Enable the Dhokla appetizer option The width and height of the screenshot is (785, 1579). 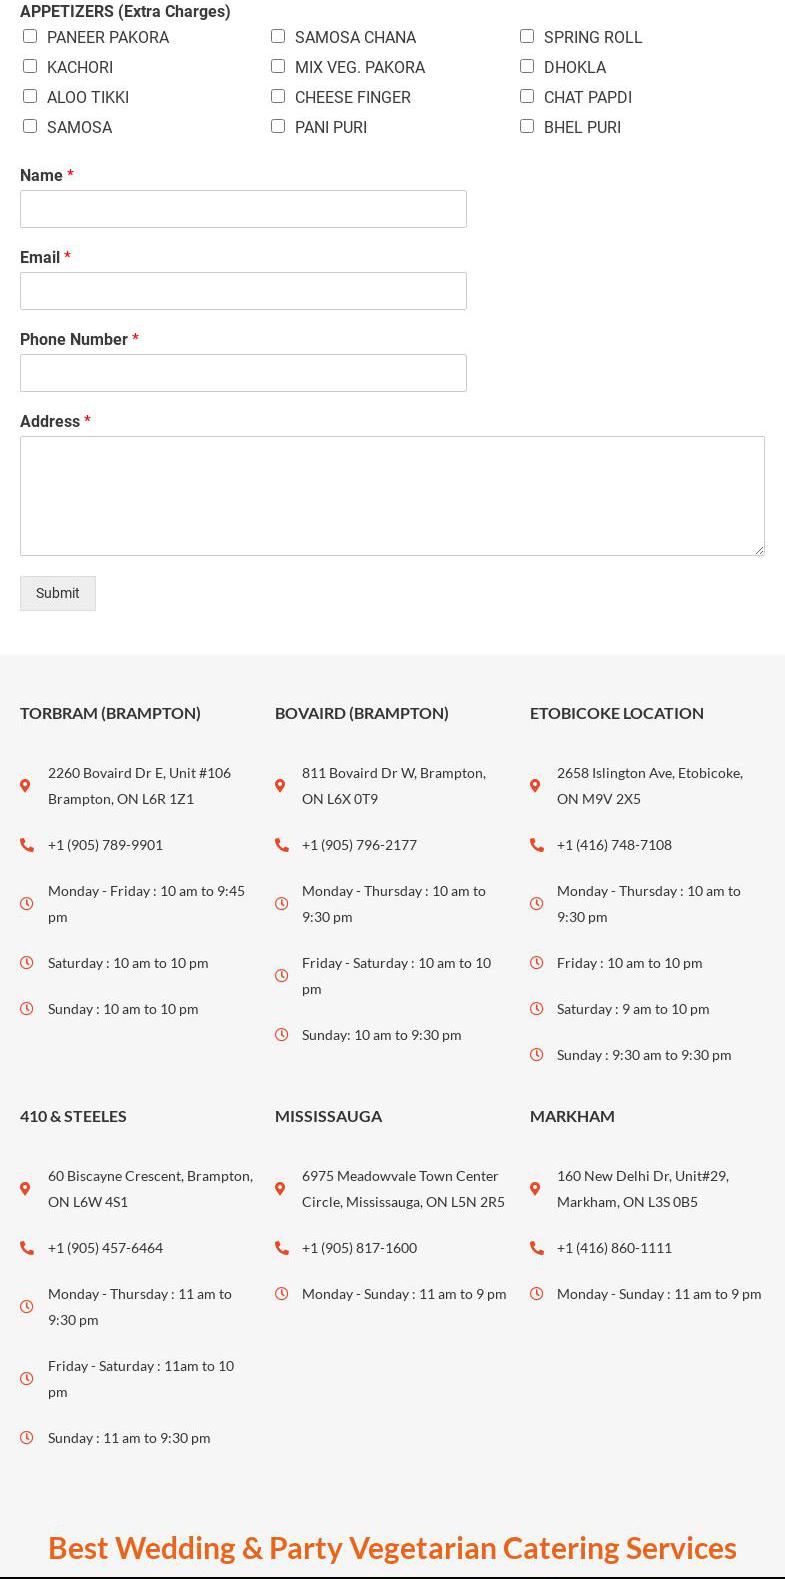527,66
